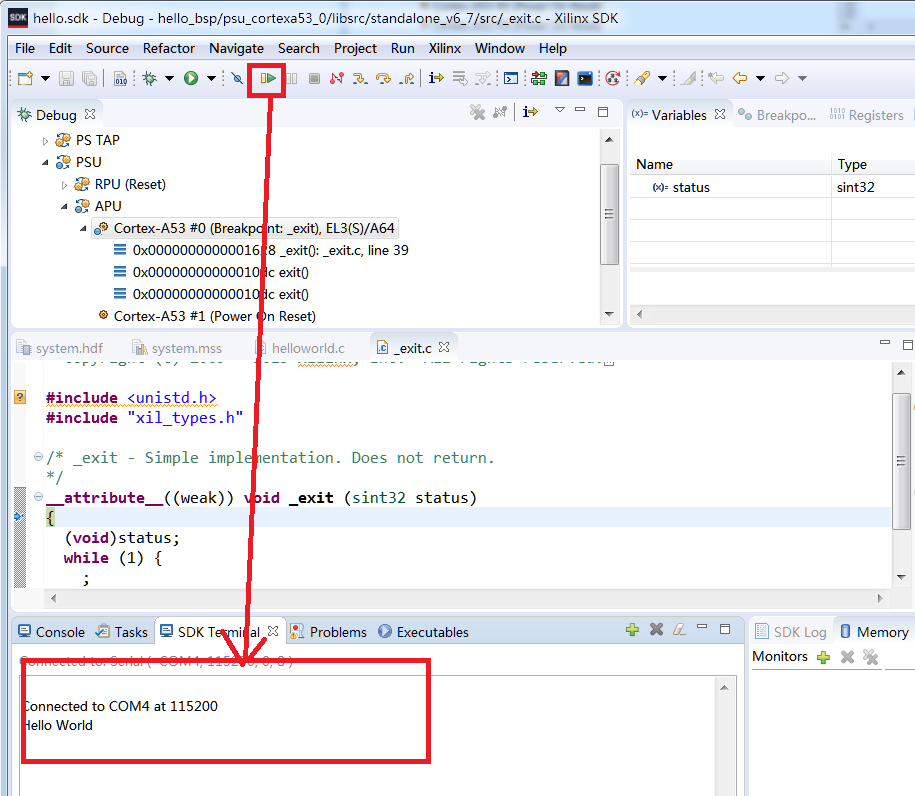
Task: Open the Xilinx menu
Action: (x=444, y=48)
